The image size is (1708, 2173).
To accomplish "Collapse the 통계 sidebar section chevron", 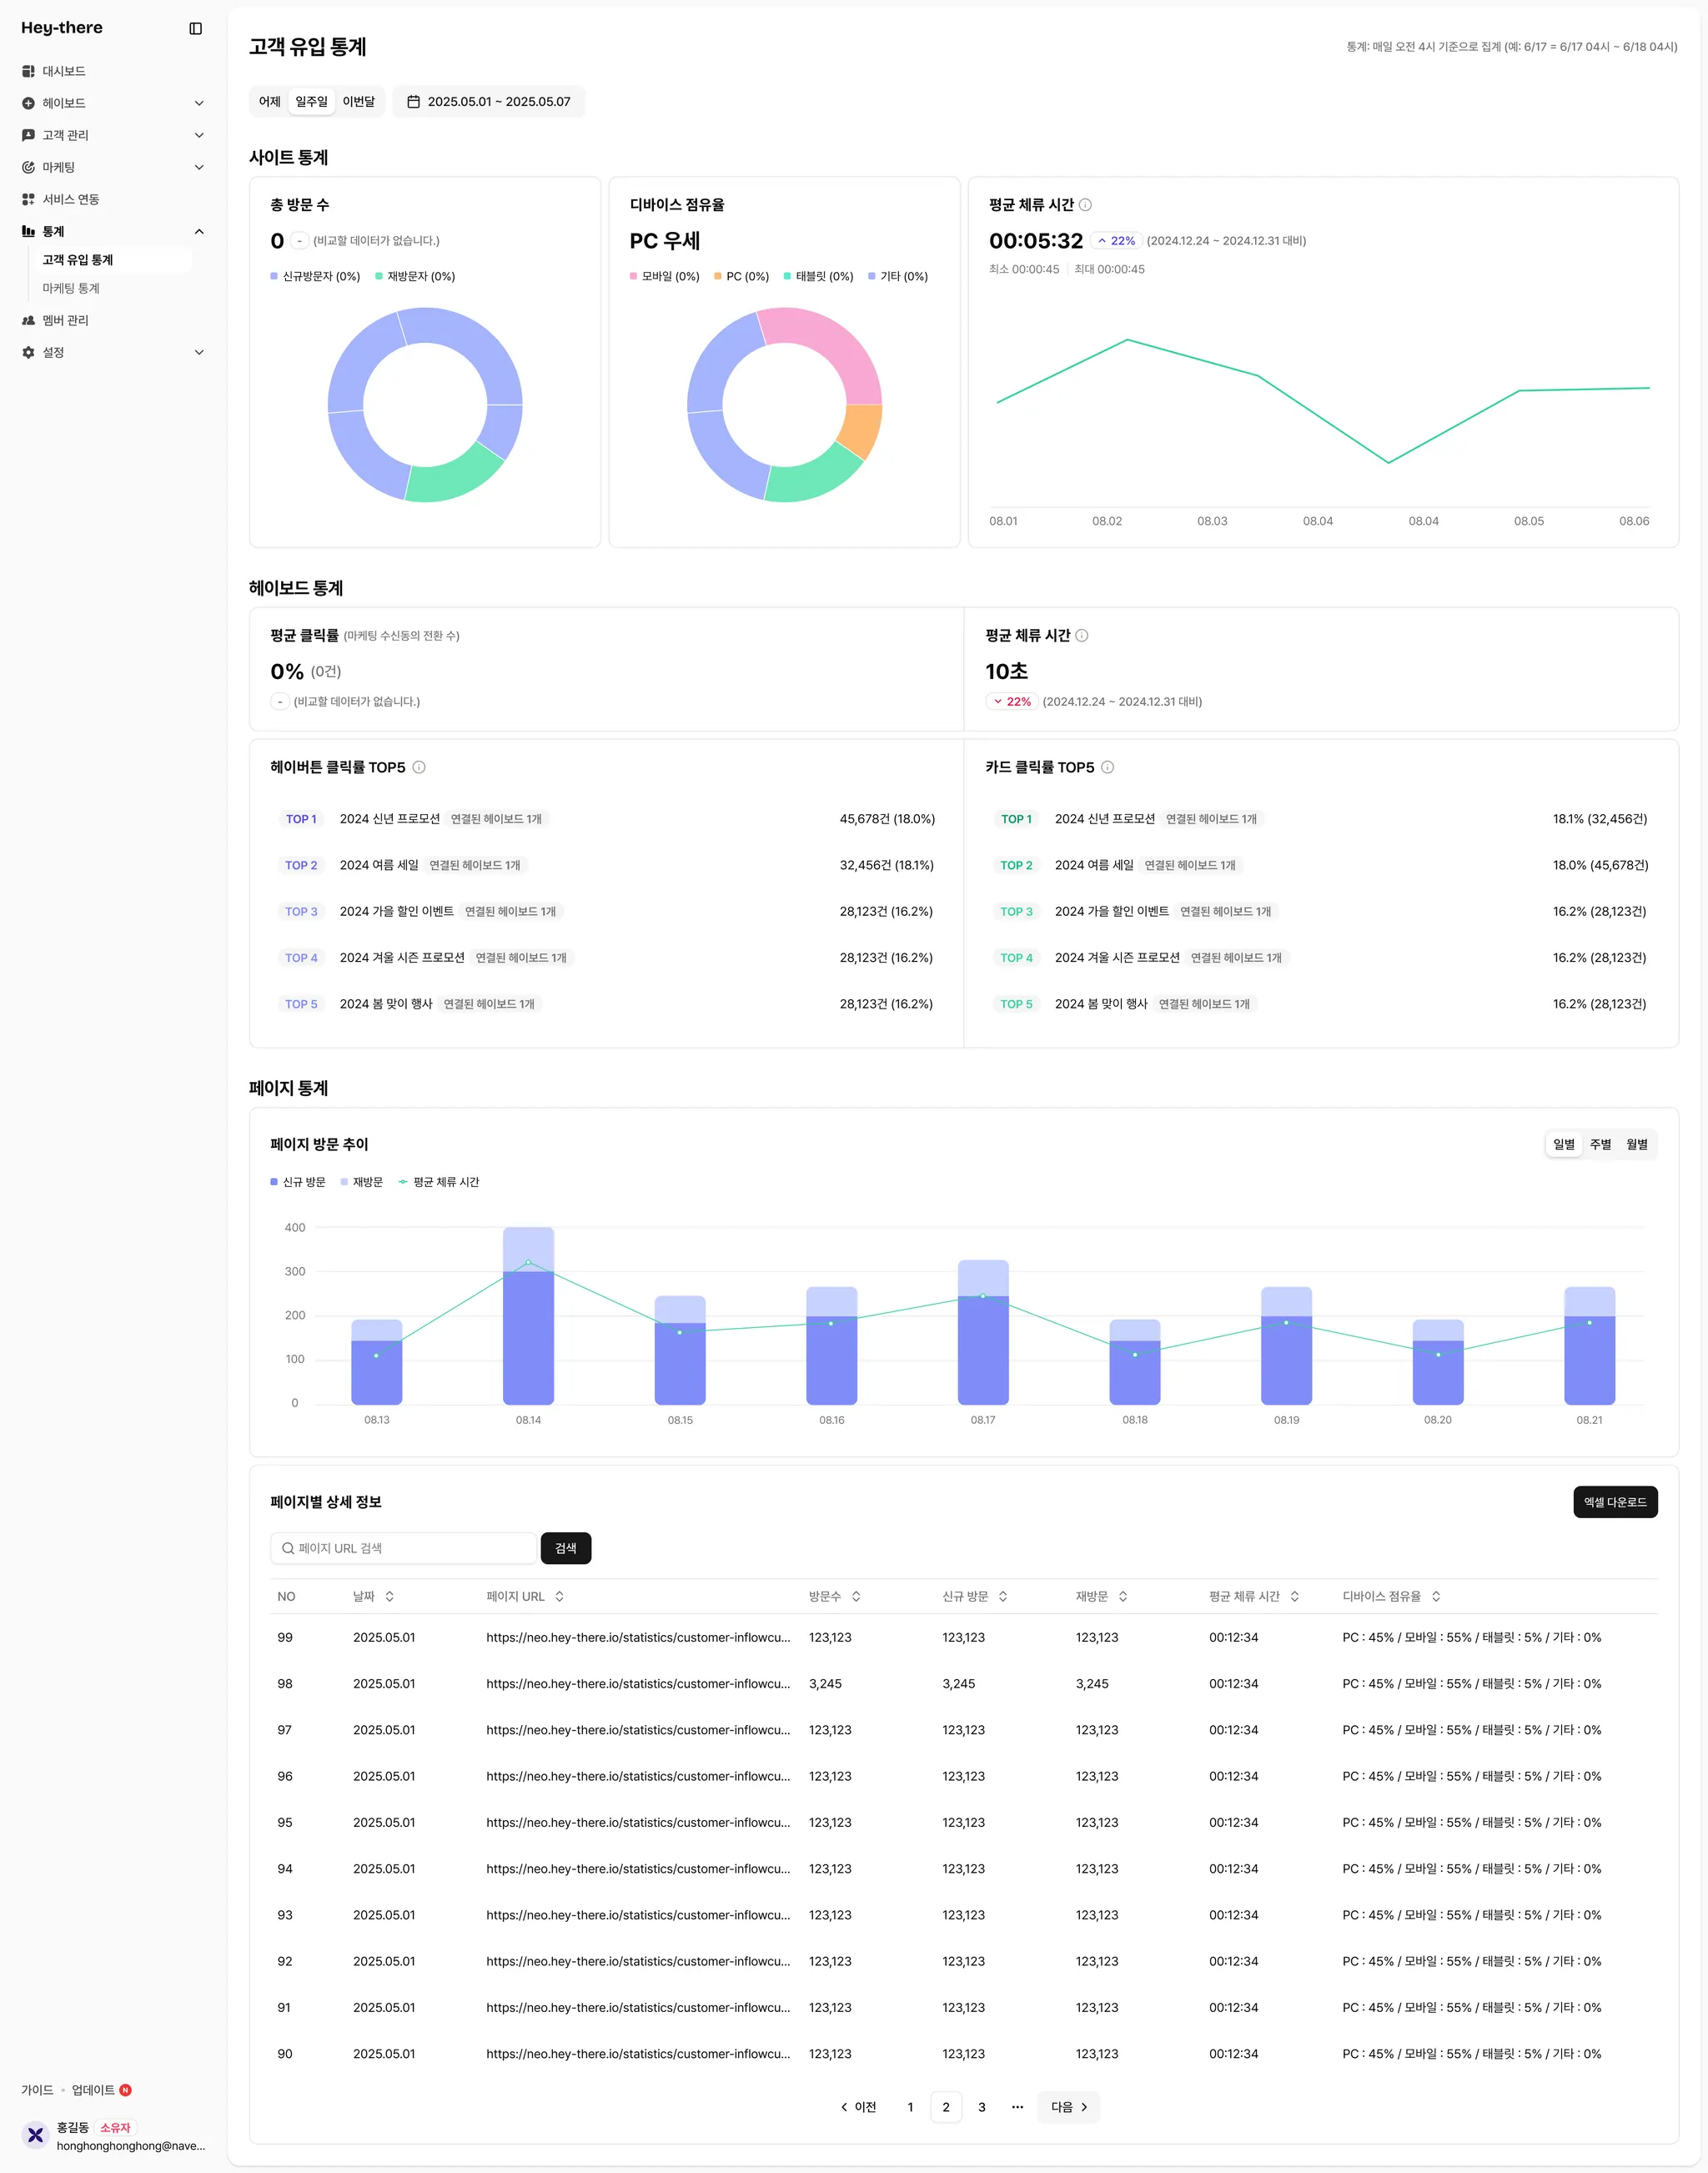I will pos(199,231).
